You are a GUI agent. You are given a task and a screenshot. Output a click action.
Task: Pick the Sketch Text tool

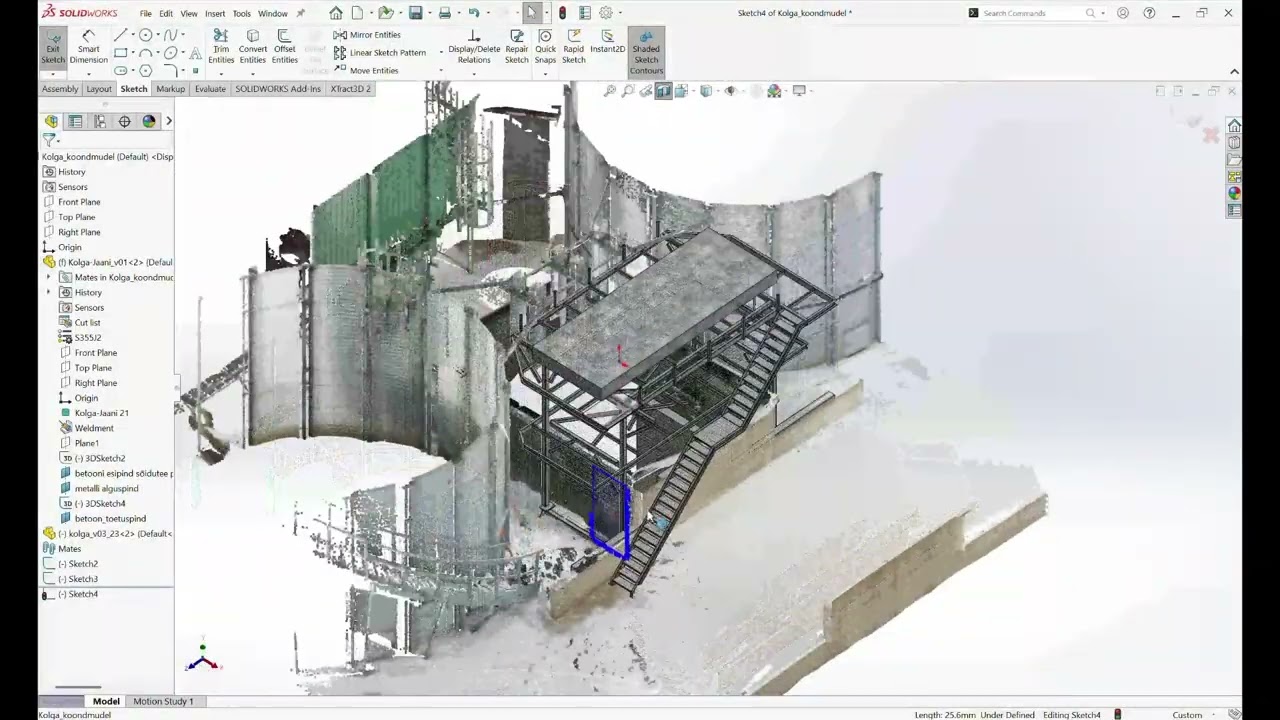pyautogui.click(x=195, y=53)
